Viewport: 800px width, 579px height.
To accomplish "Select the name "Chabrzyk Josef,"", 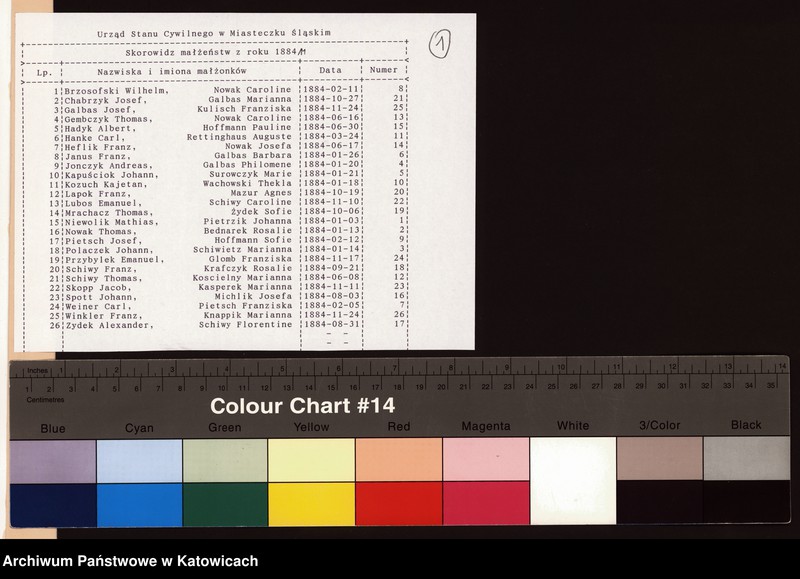I will click(106, 100).
